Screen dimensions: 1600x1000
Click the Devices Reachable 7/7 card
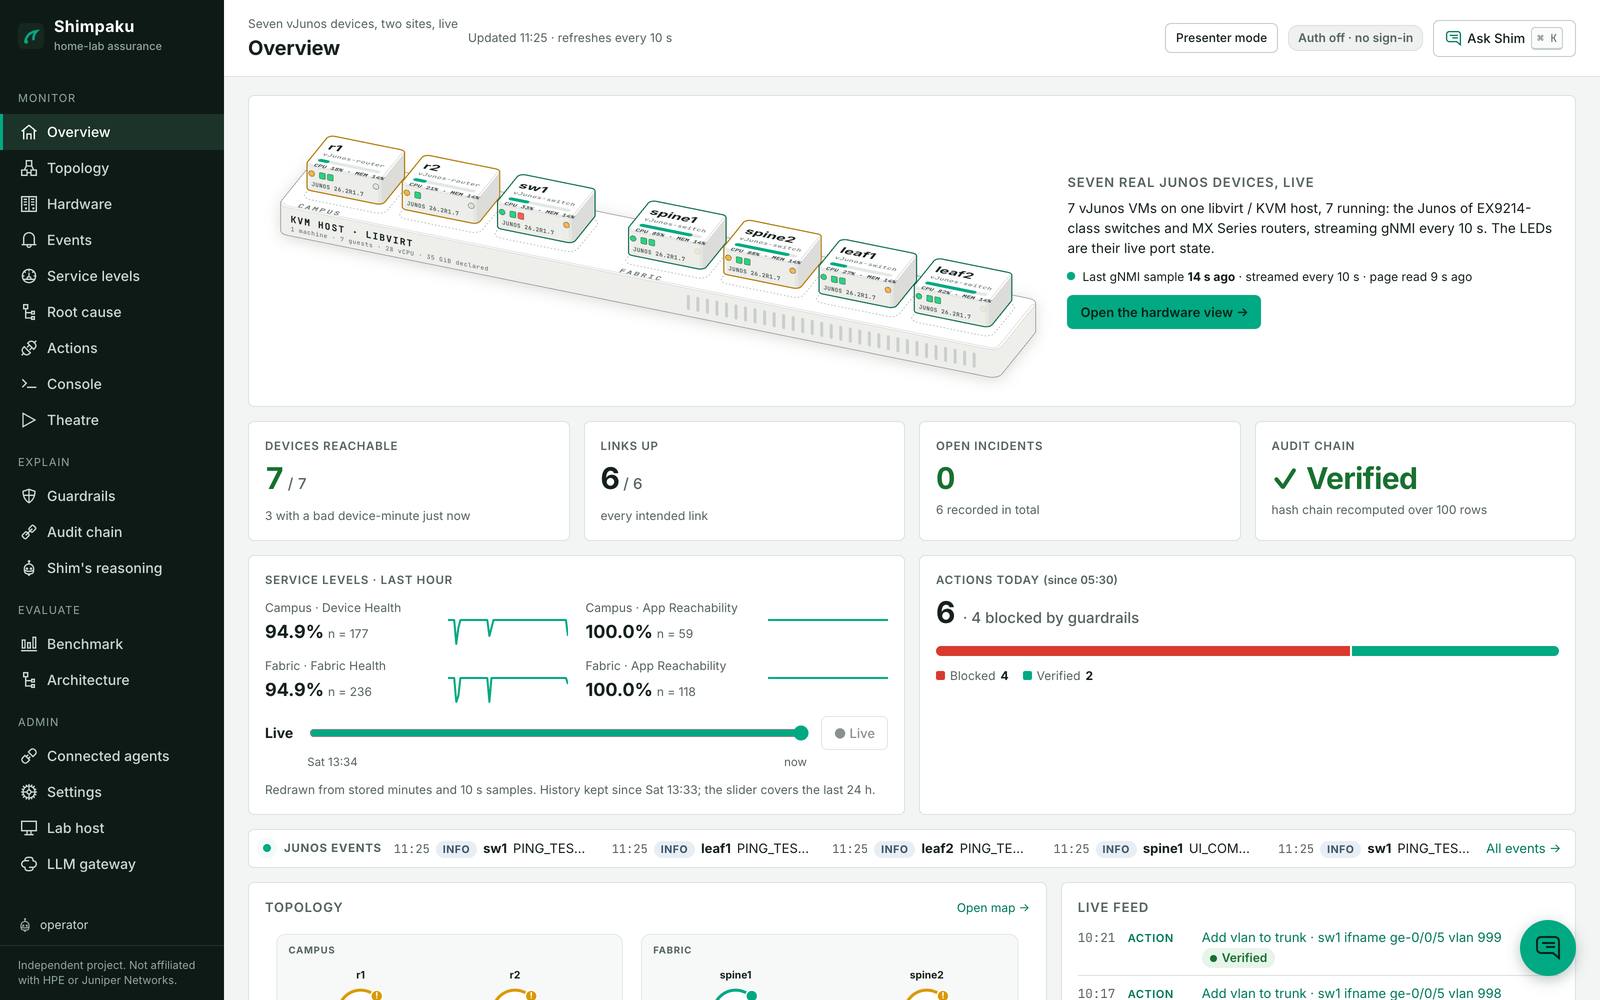(x=409, y=481)
